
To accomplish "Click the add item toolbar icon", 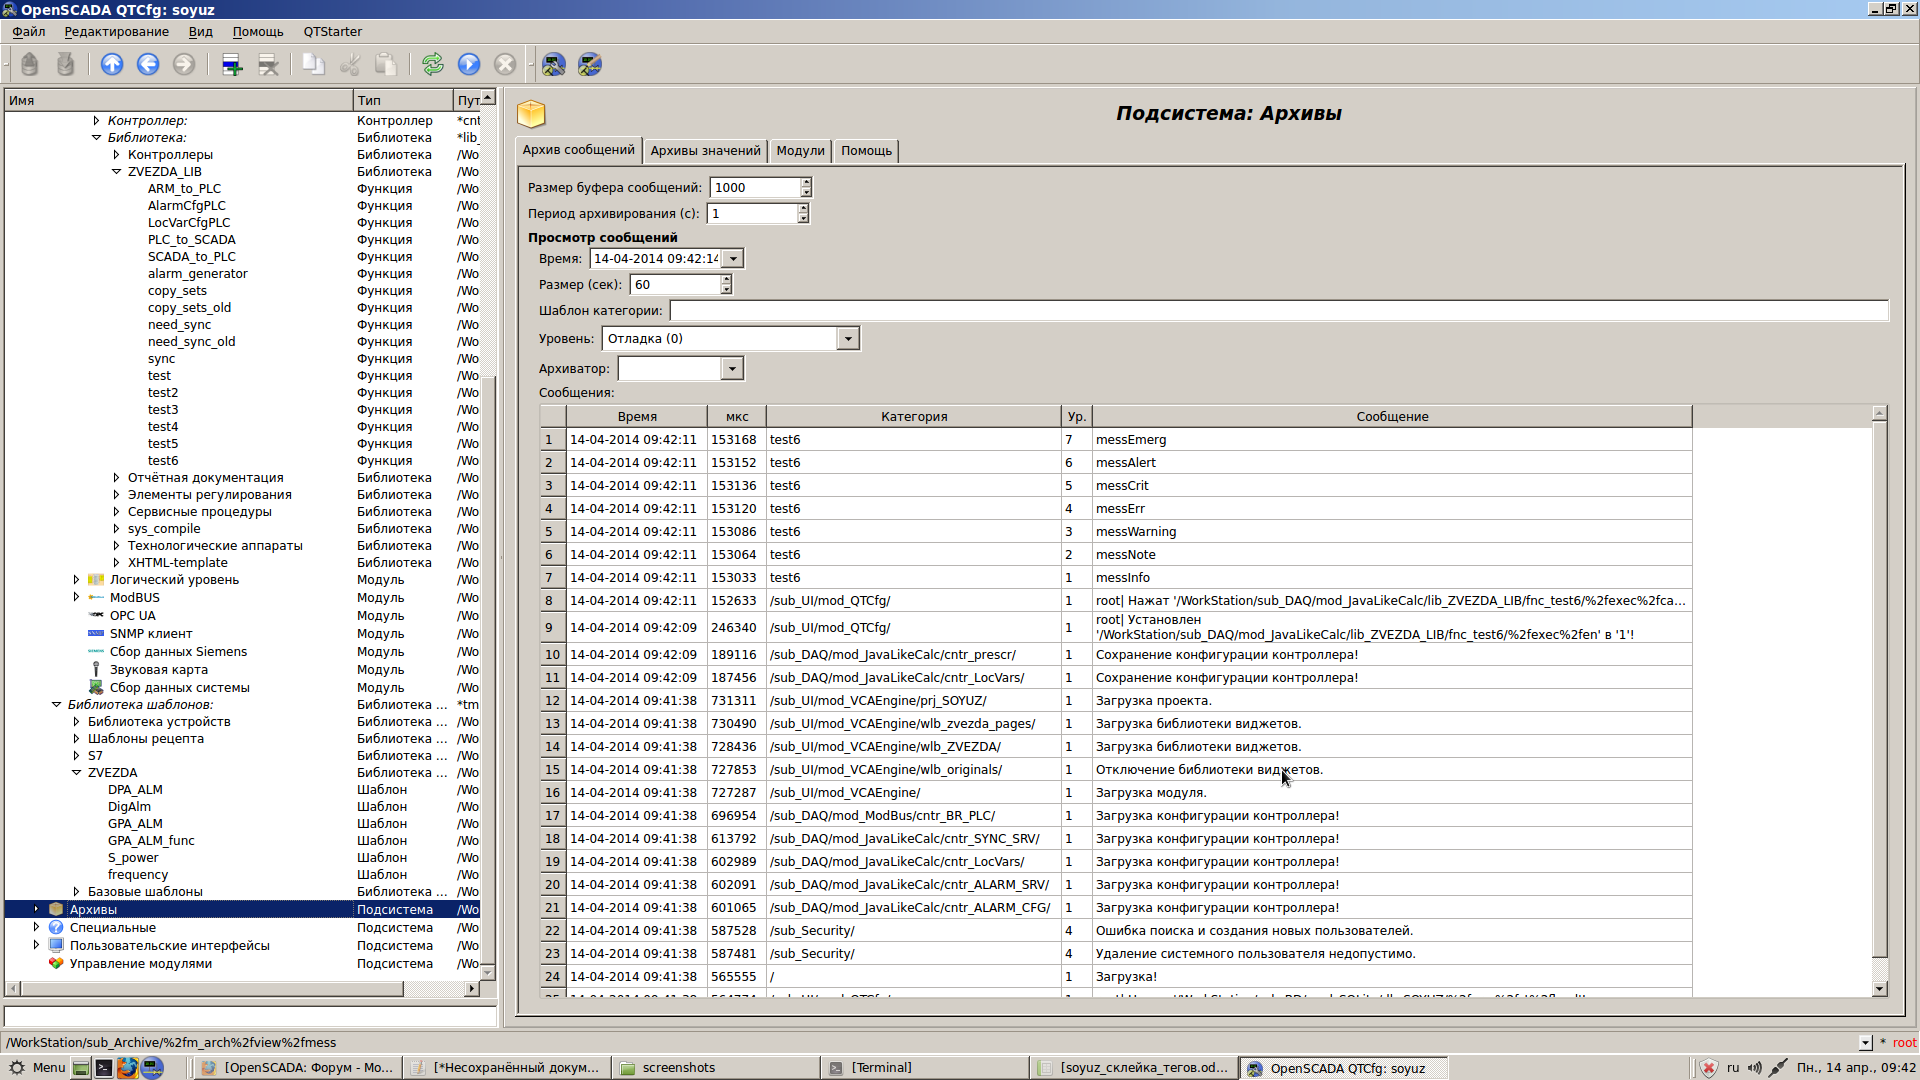I will pos(232,65).
